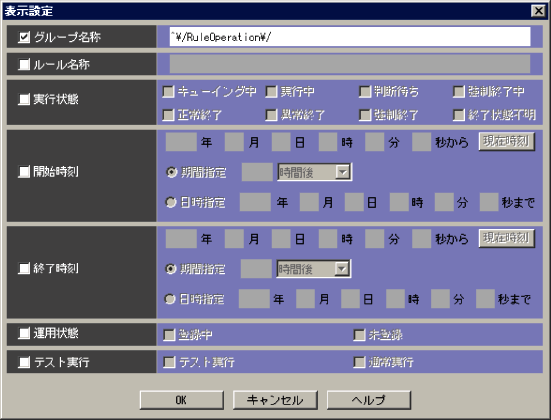Click the ルール名称 text field
This screenshot has height=420, width=551.
350,64
